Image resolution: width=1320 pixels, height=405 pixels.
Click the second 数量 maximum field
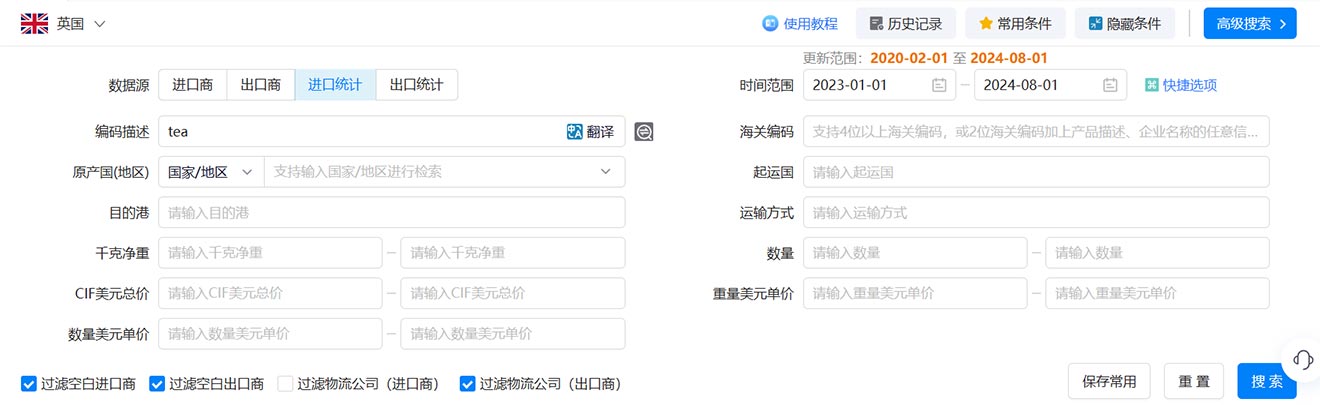point(1158,253)
